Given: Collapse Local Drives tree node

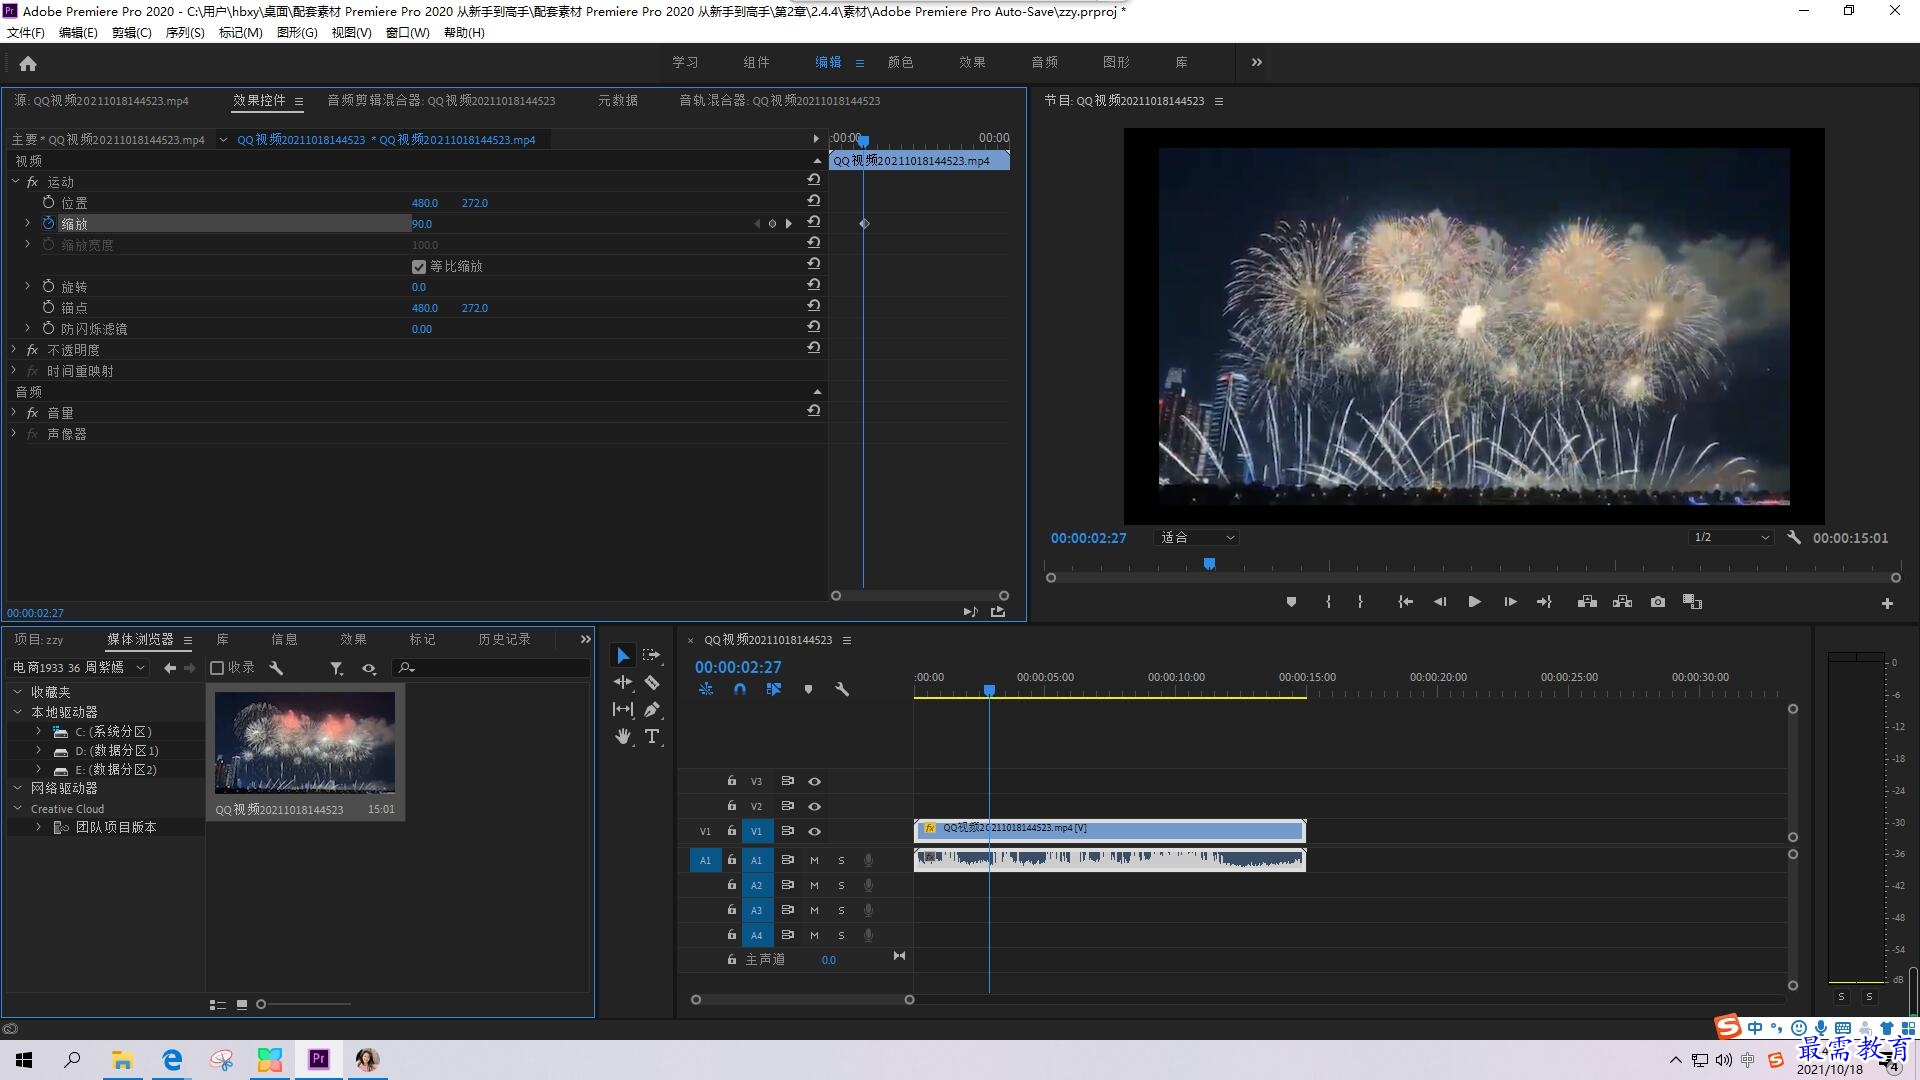Looking at the screenshot, I should [17, 712].
